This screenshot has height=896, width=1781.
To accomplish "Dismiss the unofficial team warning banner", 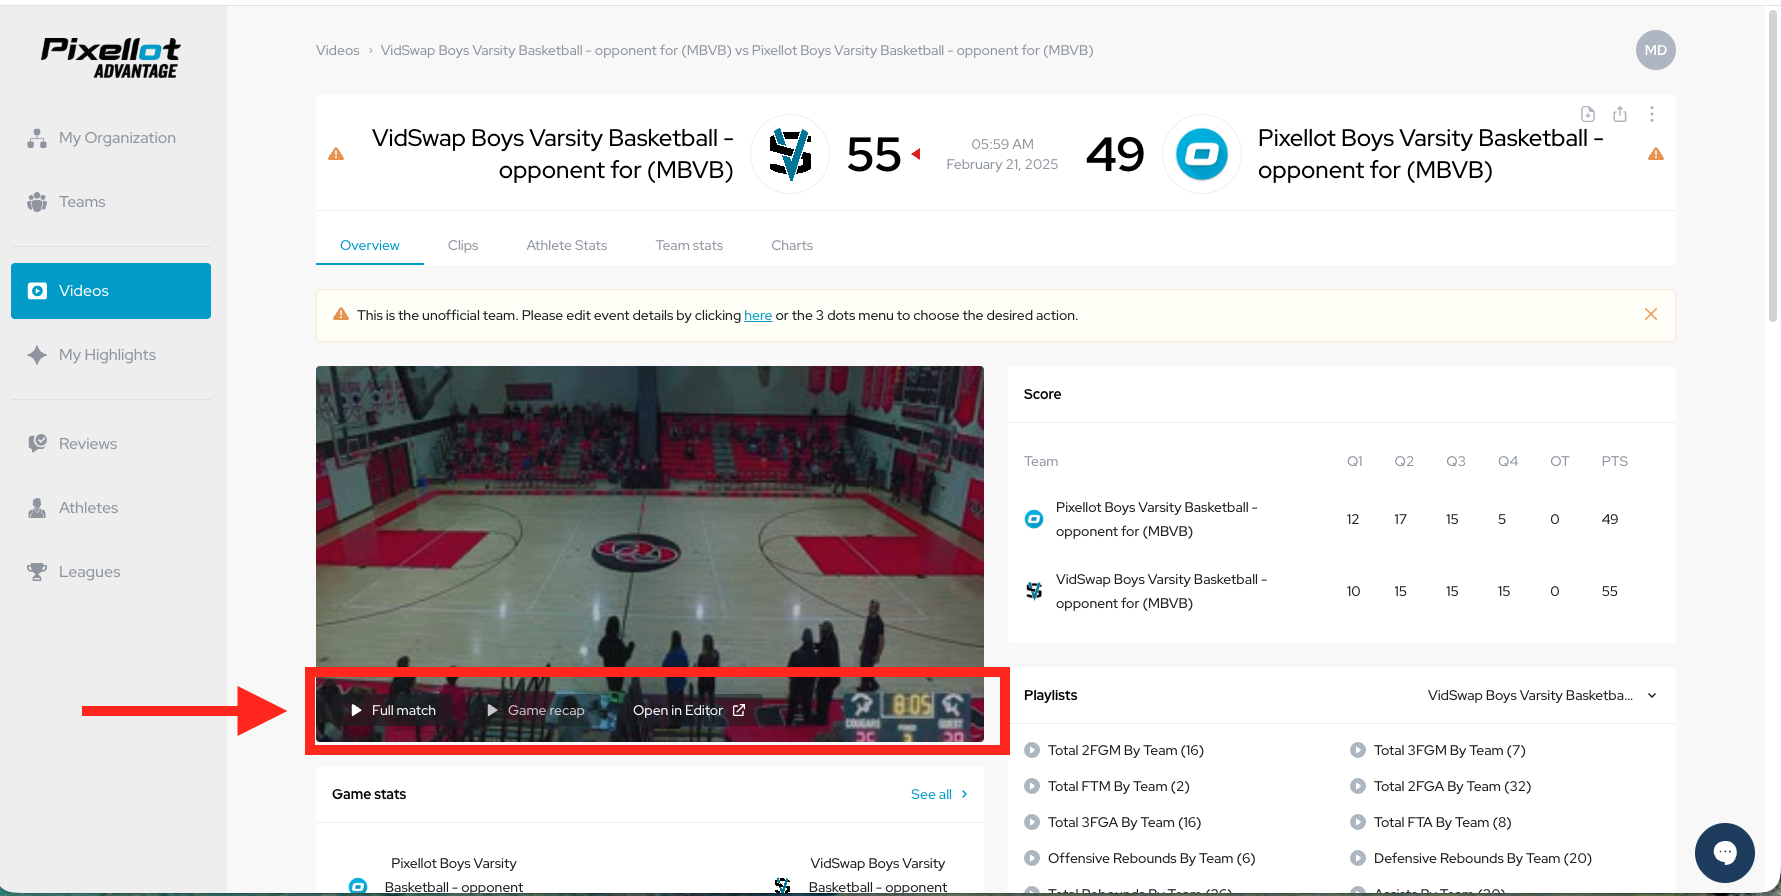I will (x=1650, y=314).
